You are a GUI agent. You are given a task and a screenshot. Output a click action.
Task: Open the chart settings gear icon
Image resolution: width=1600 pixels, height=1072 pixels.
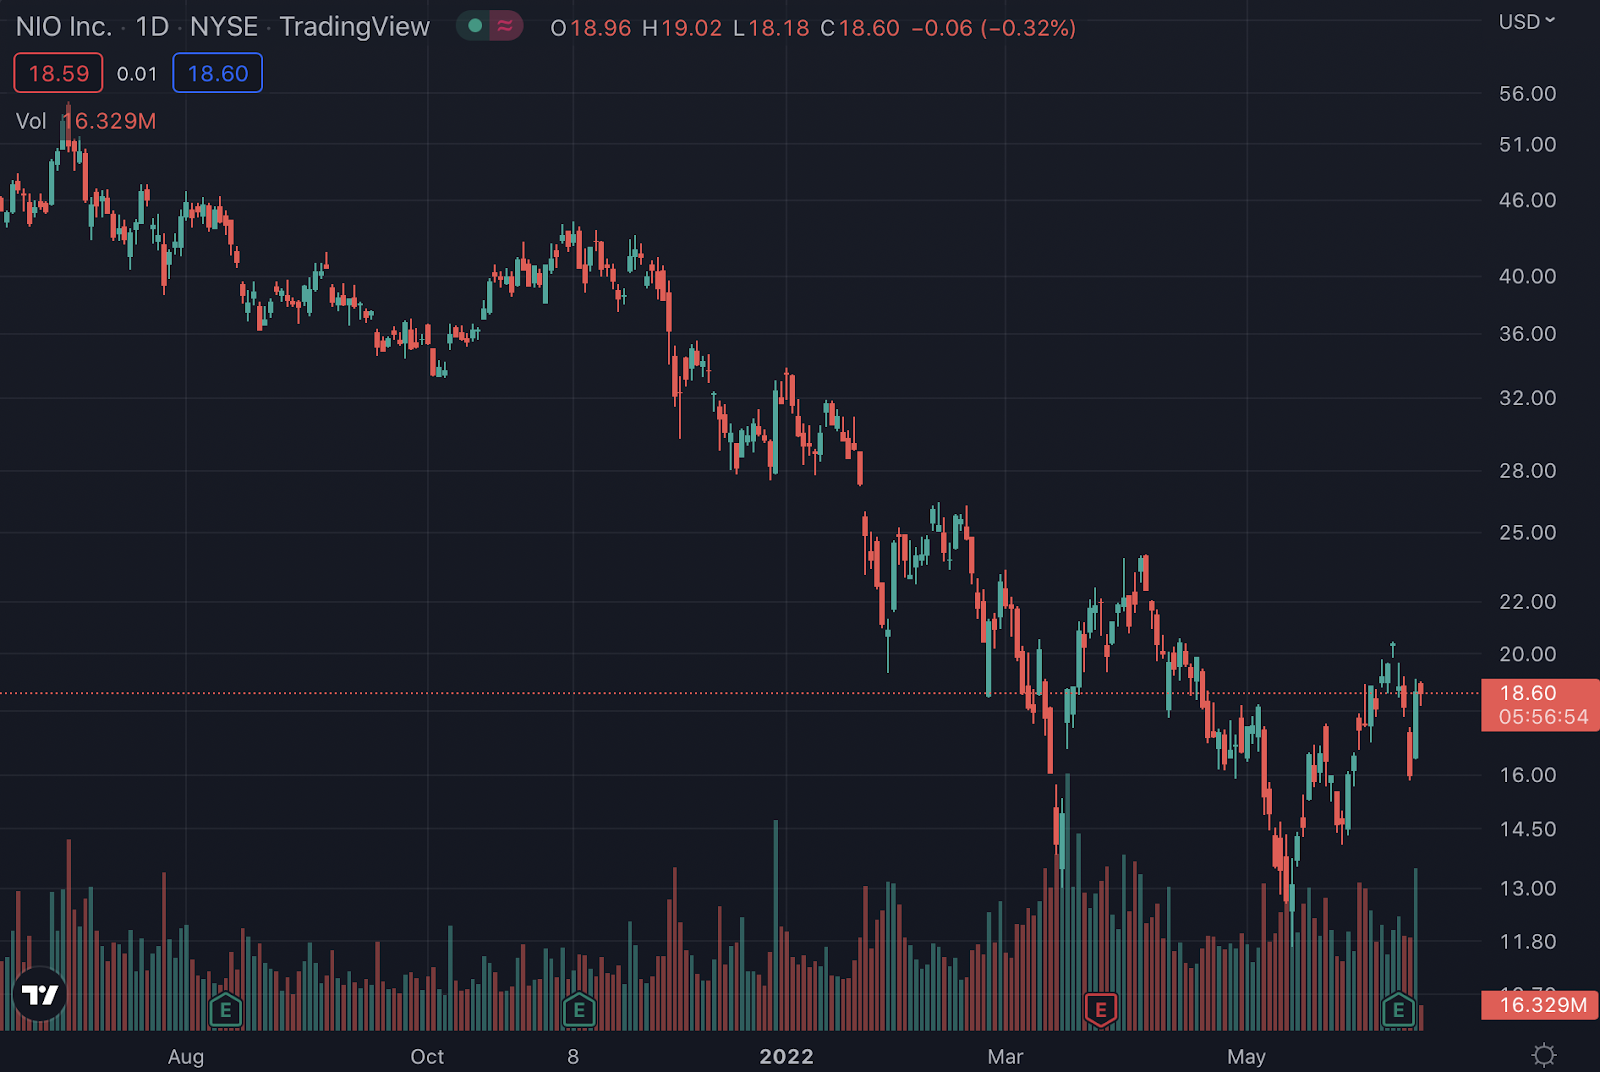pyautogui.click(x=1544, y=1055)
